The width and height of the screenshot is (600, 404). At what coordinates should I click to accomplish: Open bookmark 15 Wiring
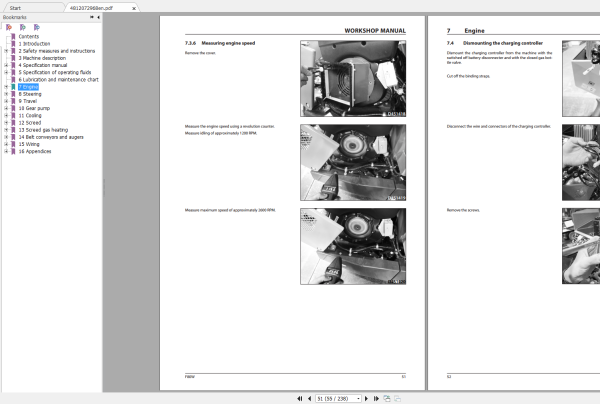pyautogui.click(x=29, y=144)
